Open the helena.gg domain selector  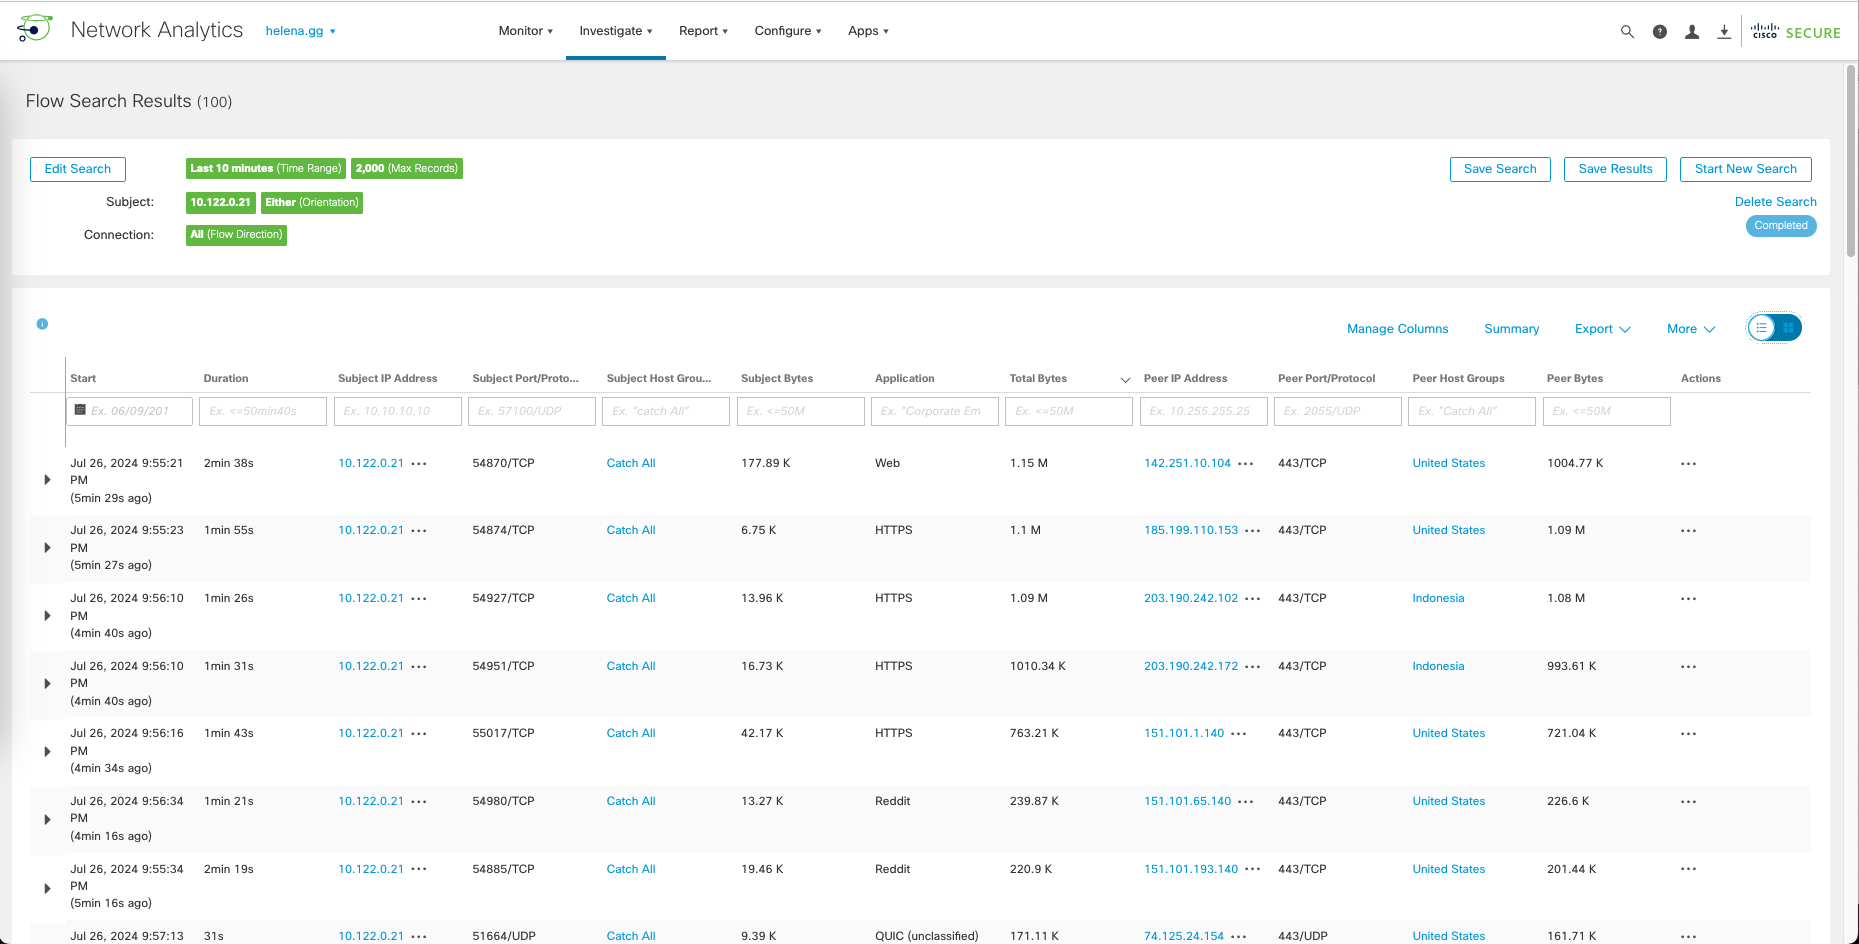300,31
